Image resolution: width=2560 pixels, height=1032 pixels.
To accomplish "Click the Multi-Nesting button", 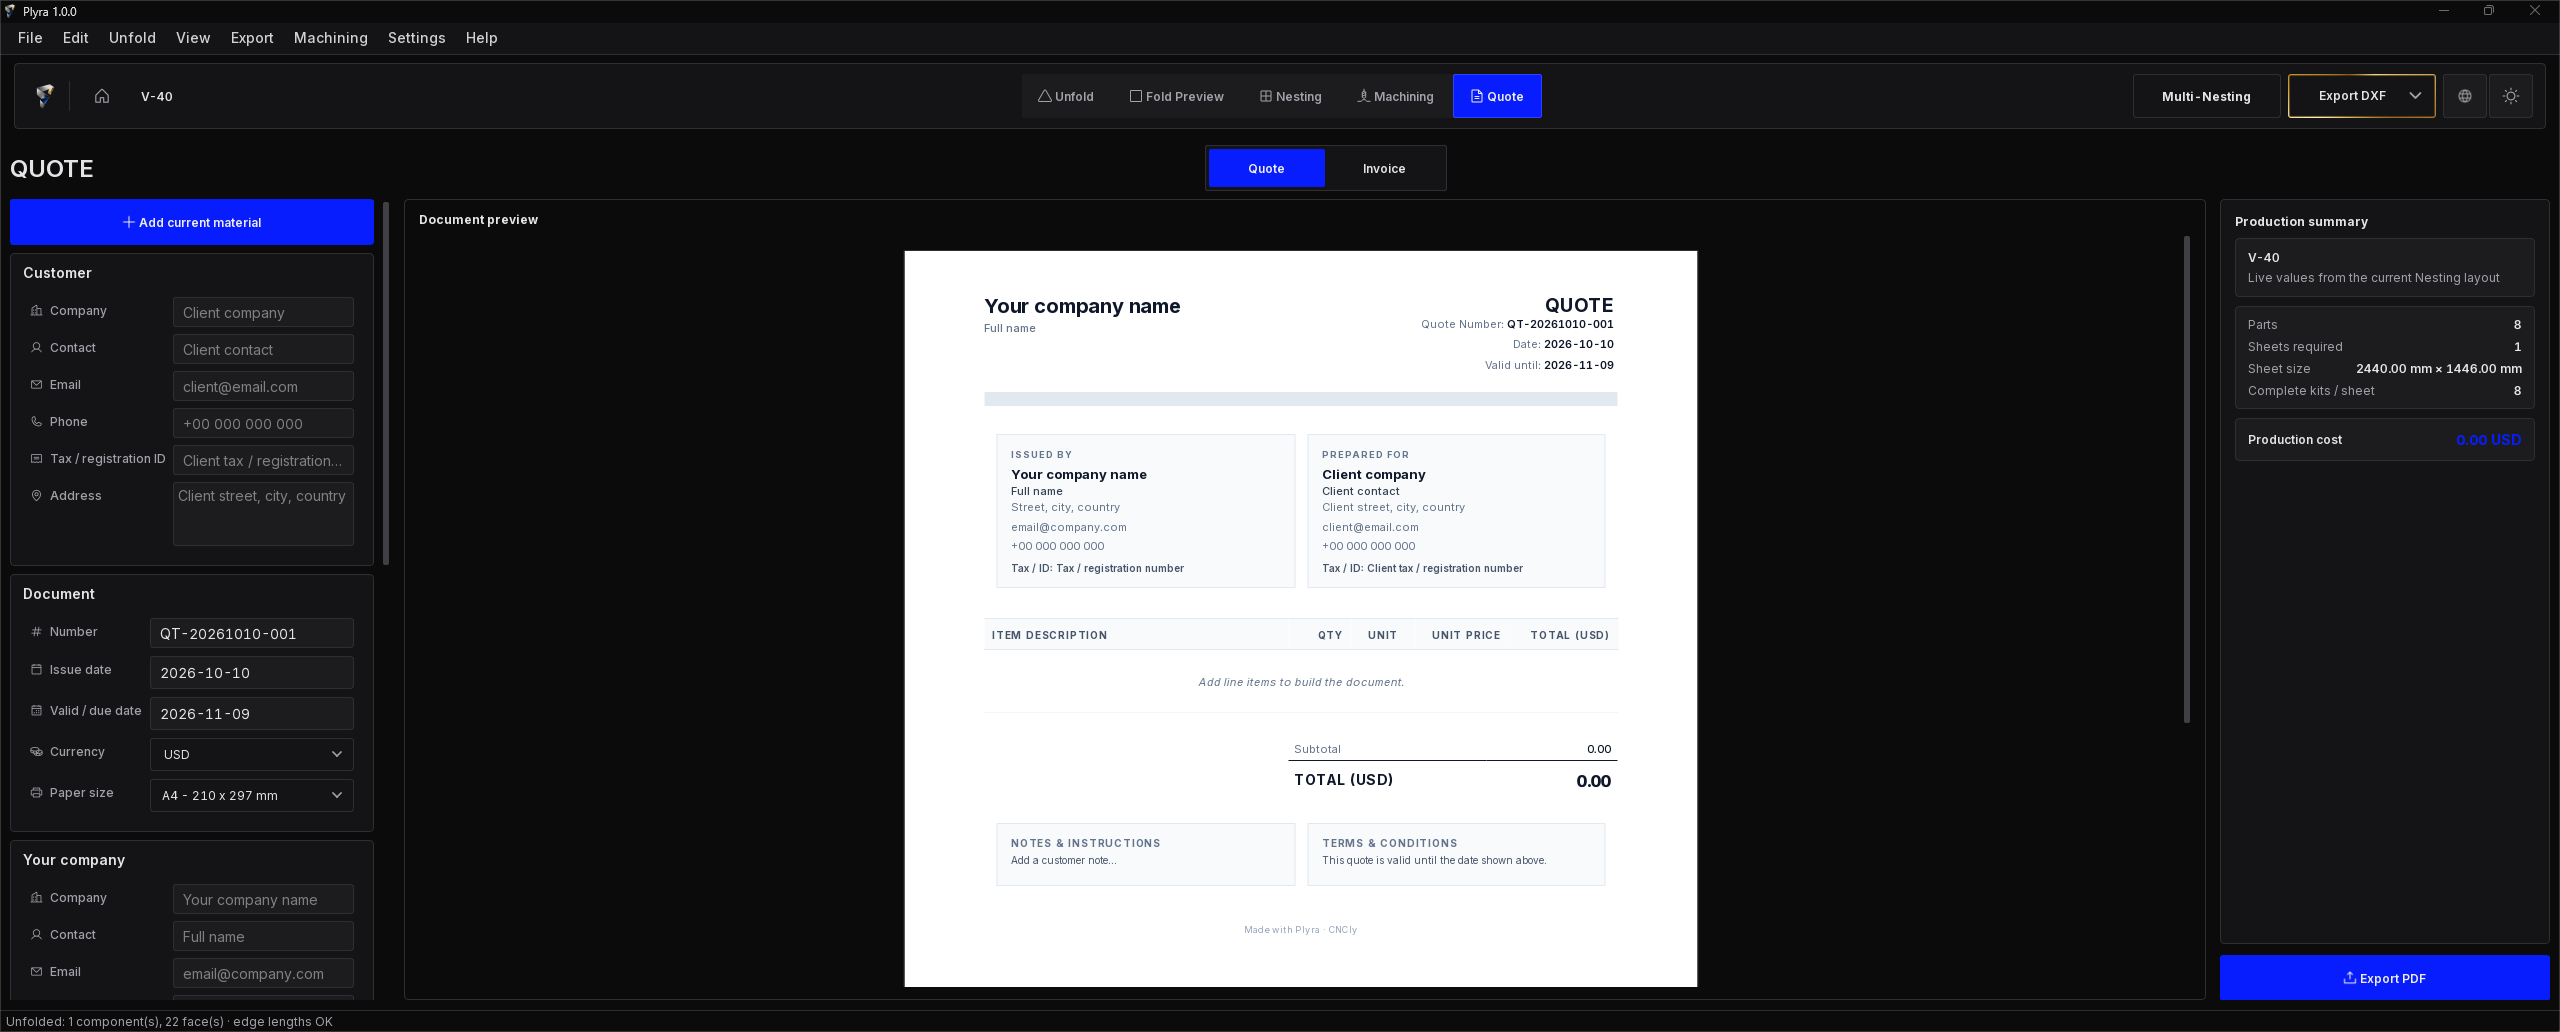I will click(2206, 96).
